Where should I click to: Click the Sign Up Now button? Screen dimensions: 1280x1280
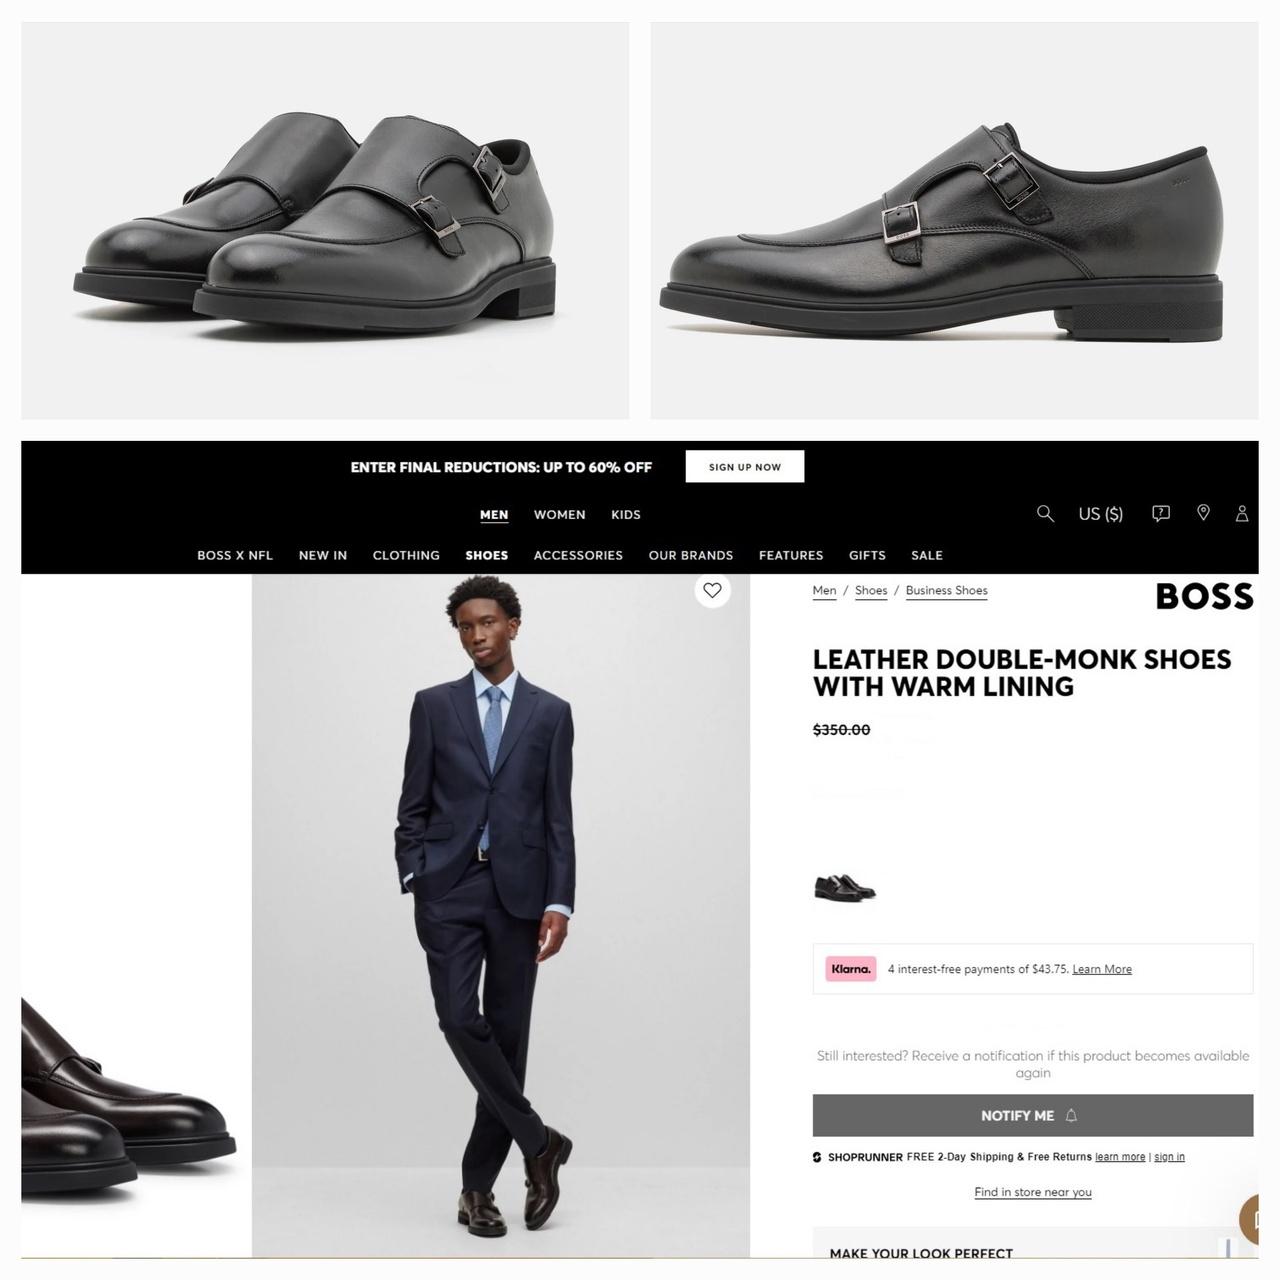(x=745, y=467)
